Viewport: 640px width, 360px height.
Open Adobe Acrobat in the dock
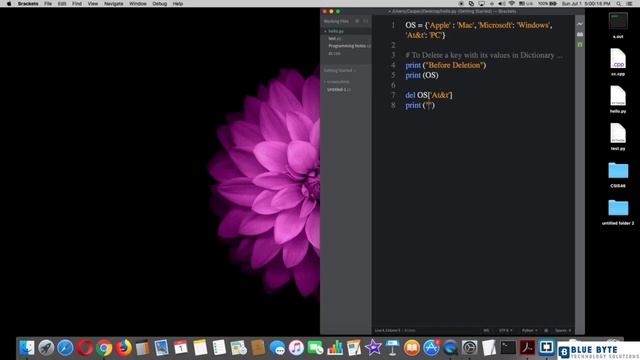point(527,348)
